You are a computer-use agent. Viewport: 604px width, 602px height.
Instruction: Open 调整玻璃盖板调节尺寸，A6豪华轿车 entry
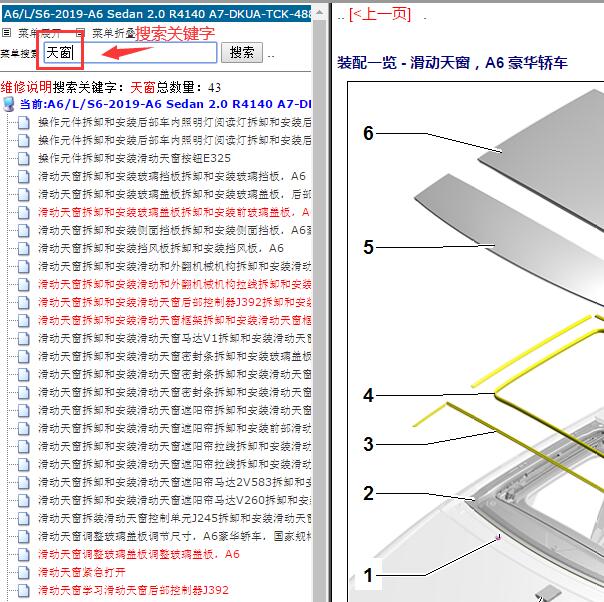174,536
